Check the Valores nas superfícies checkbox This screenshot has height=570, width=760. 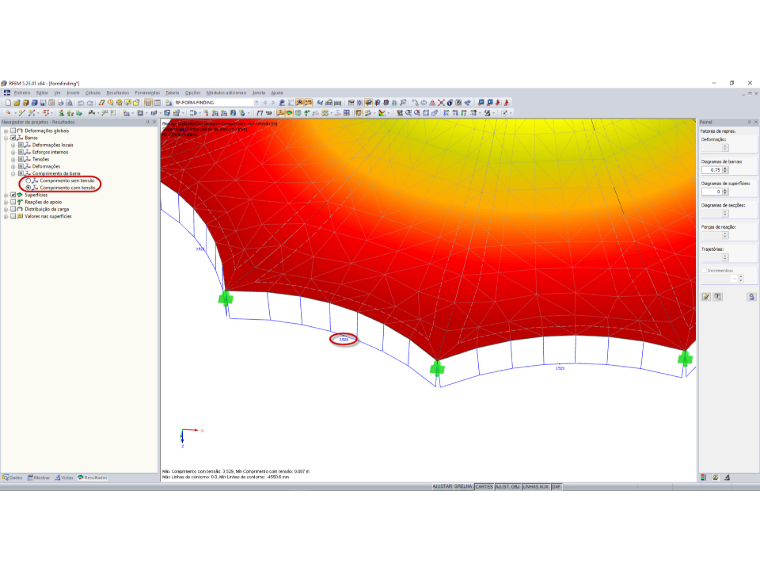(x=13, y=216)
